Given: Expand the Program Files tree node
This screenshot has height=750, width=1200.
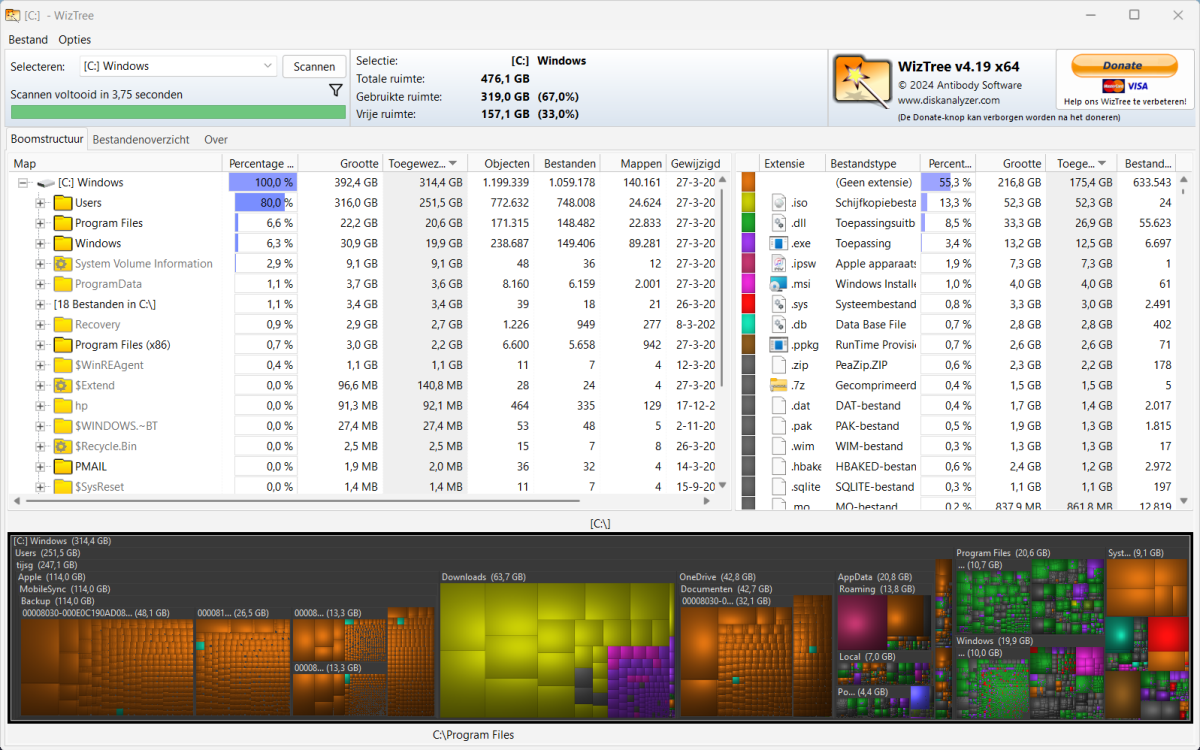Looking at the screenshot, I should pyautogui.click(x=41, y=223).
